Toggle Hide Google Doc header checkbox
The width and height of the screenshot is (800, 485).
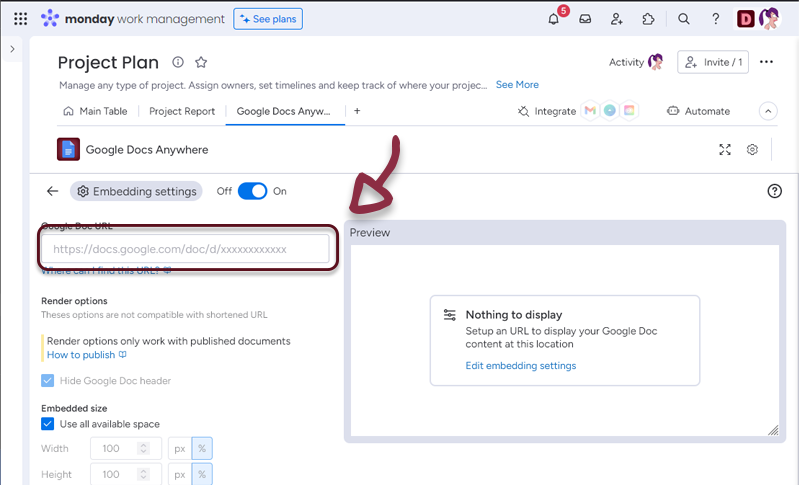pos(48,381)
